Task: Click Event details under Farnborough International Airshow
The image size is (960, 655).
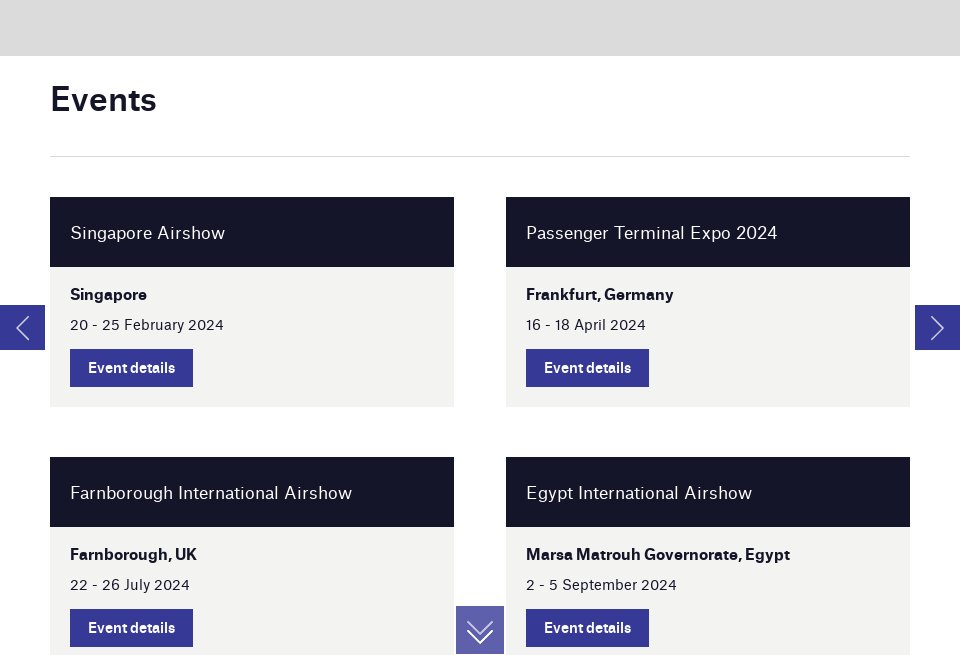Action: pos(131,628)
